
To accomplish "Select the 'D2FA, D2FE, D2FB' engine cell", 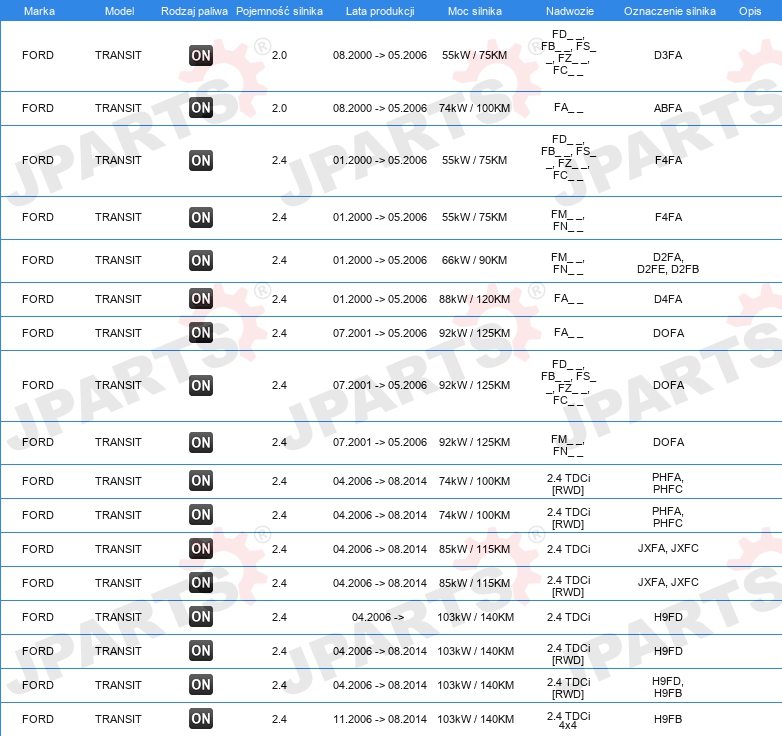I will click(668, 263).
